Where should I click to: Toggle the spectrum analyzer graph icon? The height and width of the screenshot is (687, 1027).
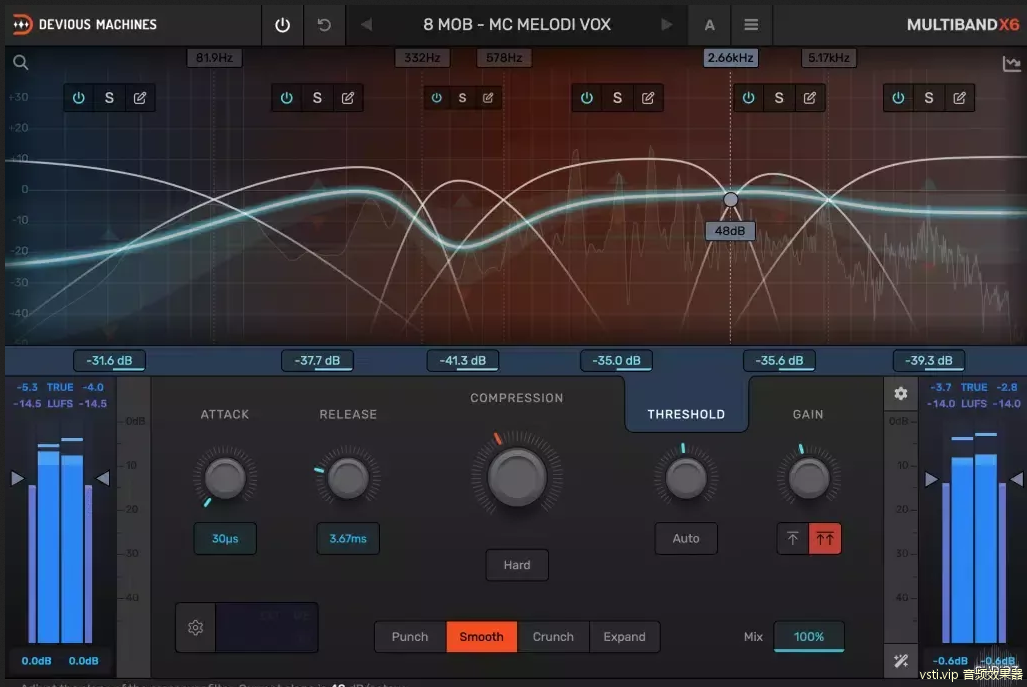pyautogui.click(x=1011, y=63)
